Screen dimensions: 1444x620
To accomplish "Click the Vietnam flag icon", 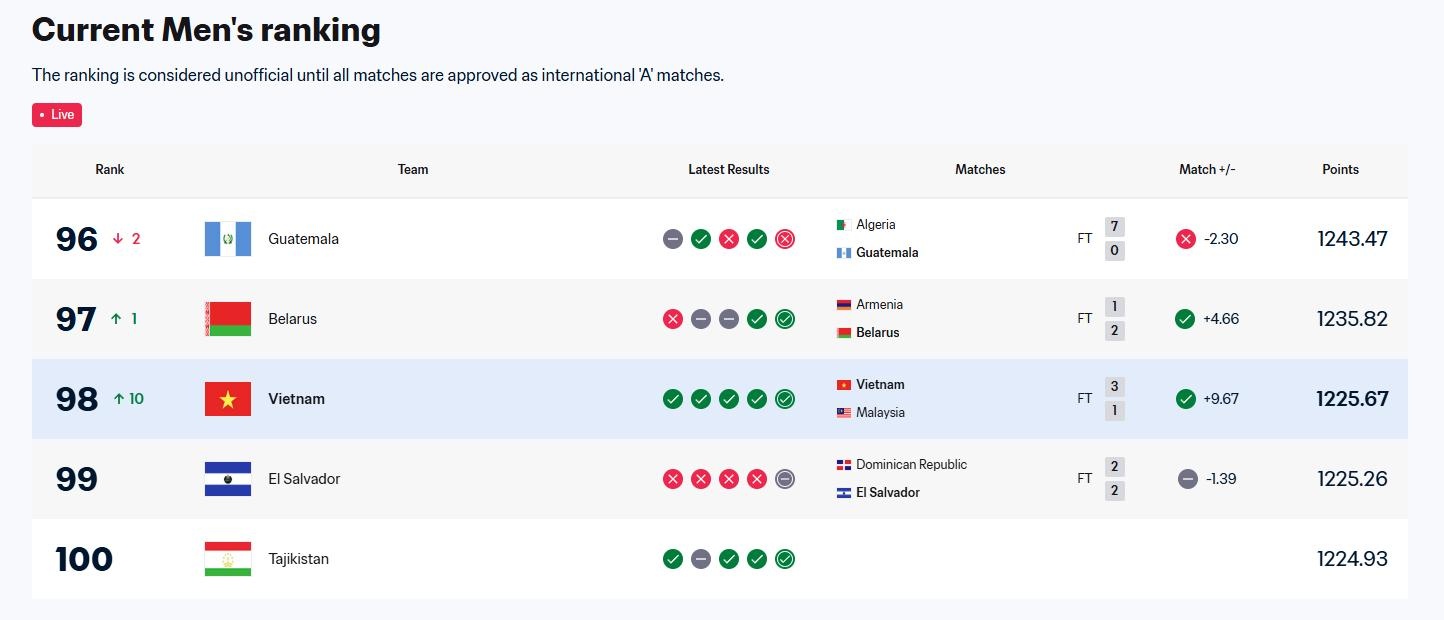I will pos(228,399).
